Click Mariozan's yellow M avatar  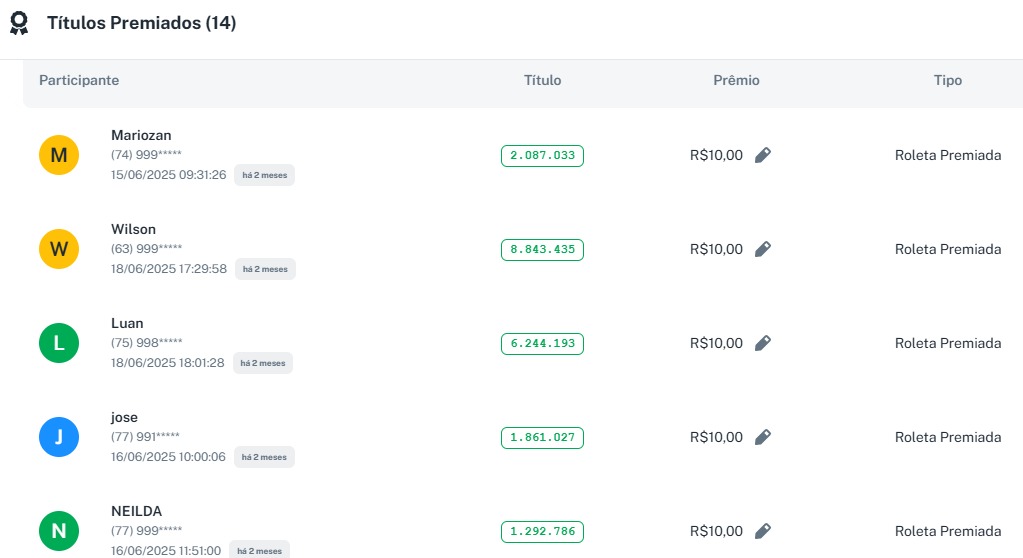point(59,155)
